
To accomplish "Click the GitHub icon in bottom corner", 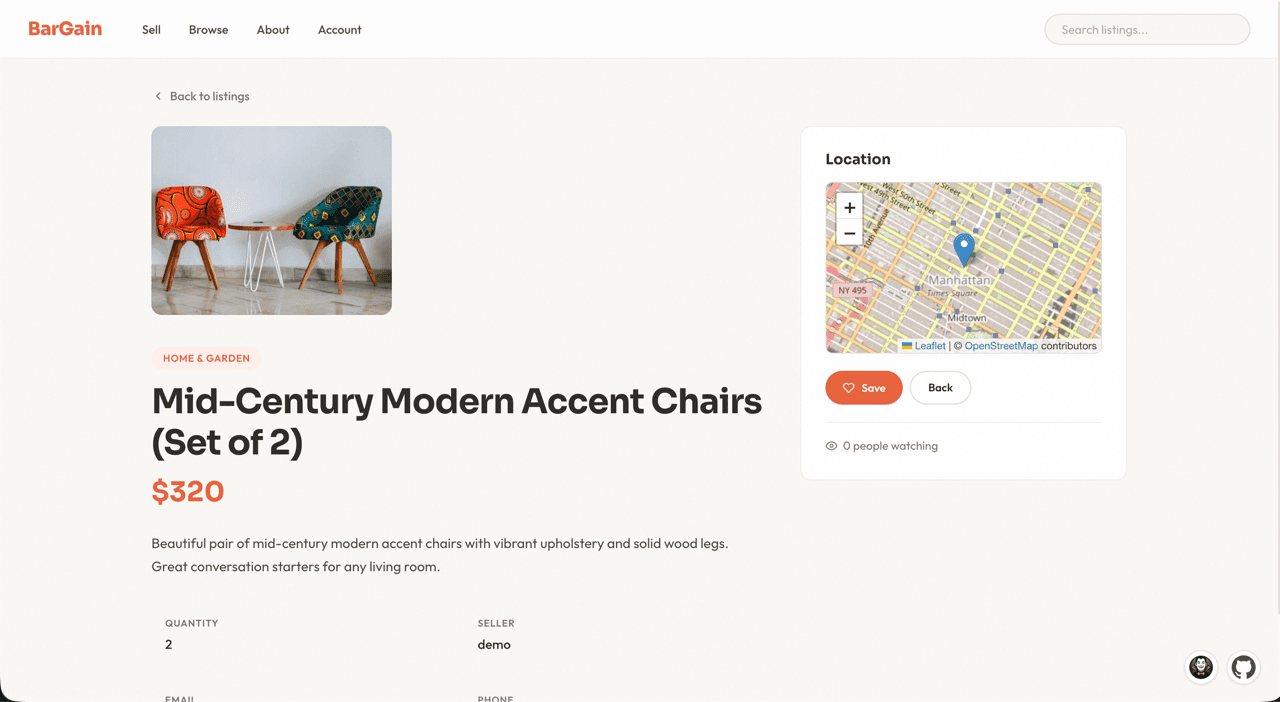I will pyautogui.click(x=1243, y=667).
